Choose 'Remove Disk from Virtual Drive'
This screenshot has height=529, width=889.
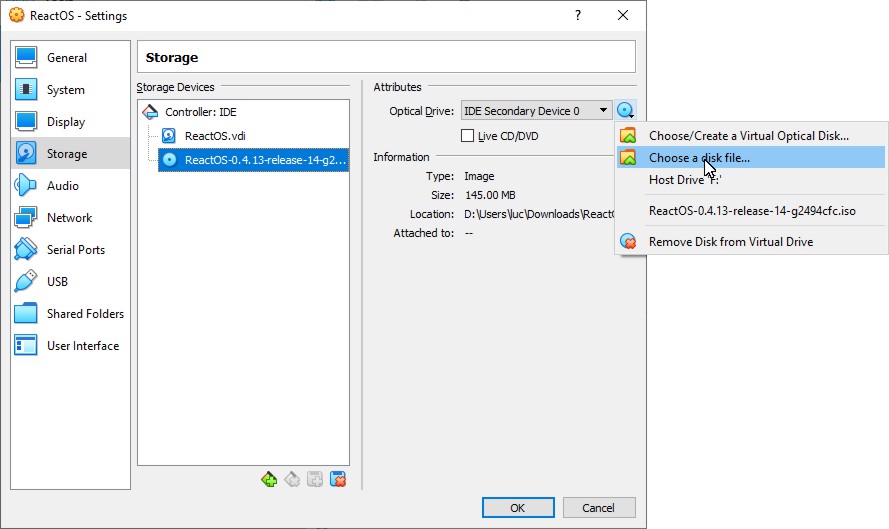[751, 242]
